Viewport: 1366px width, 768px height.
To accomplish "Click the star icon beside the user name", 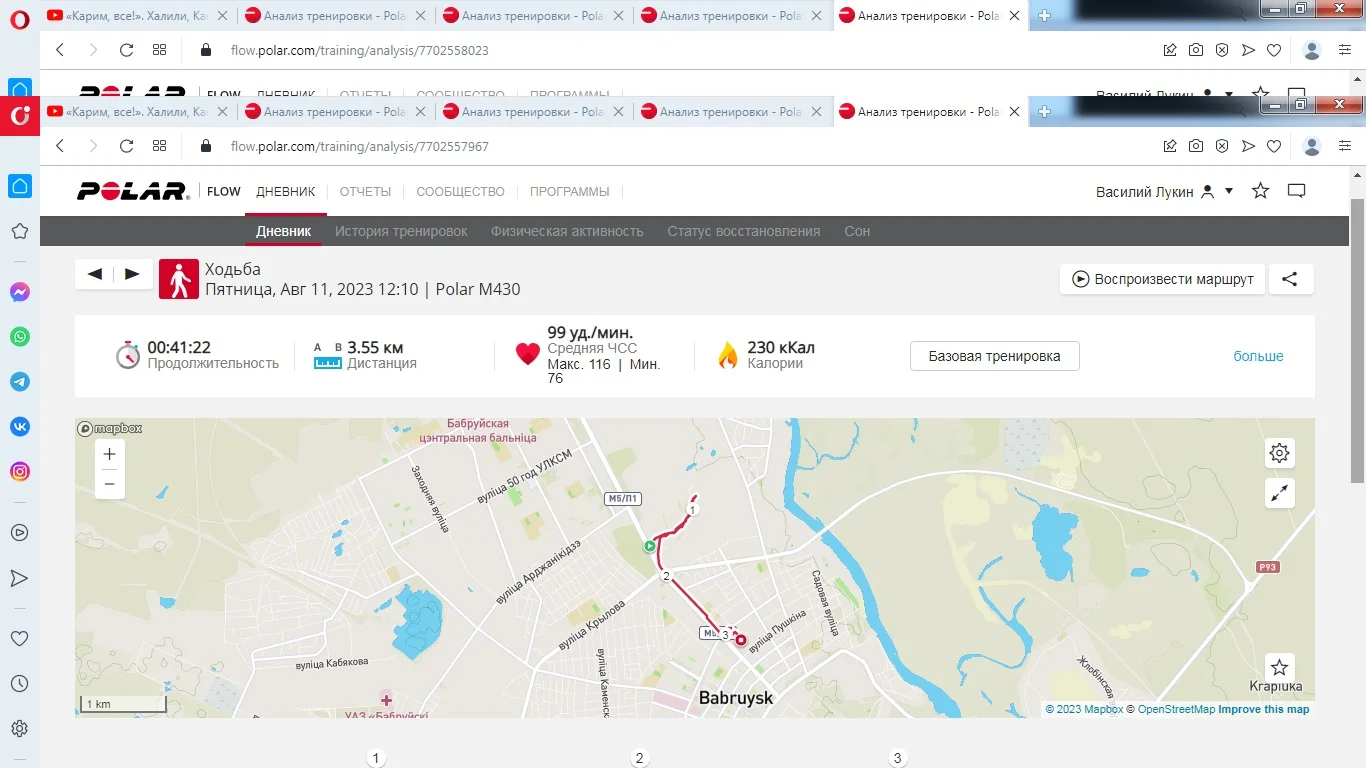I will click(1261, 191).
